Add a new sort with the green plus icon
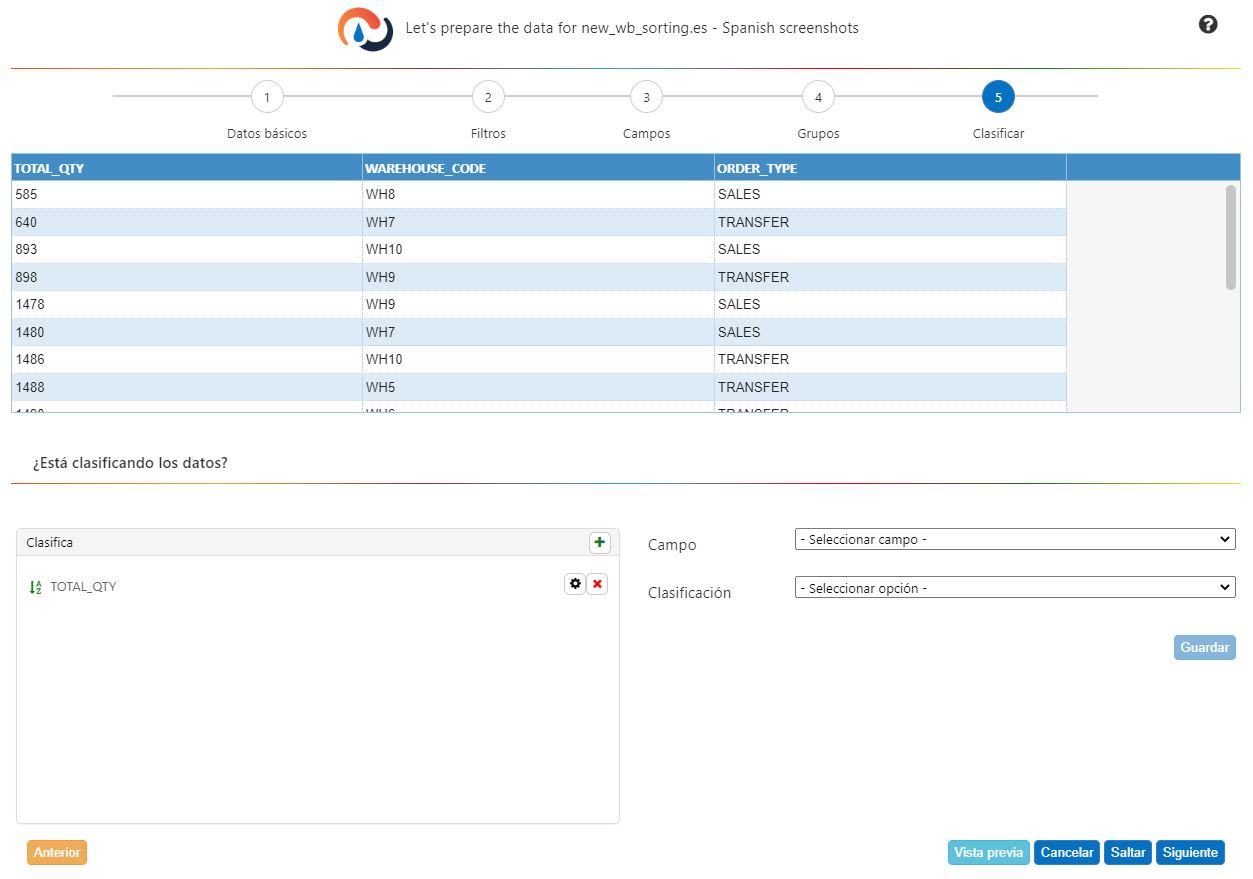 [599, 543]
